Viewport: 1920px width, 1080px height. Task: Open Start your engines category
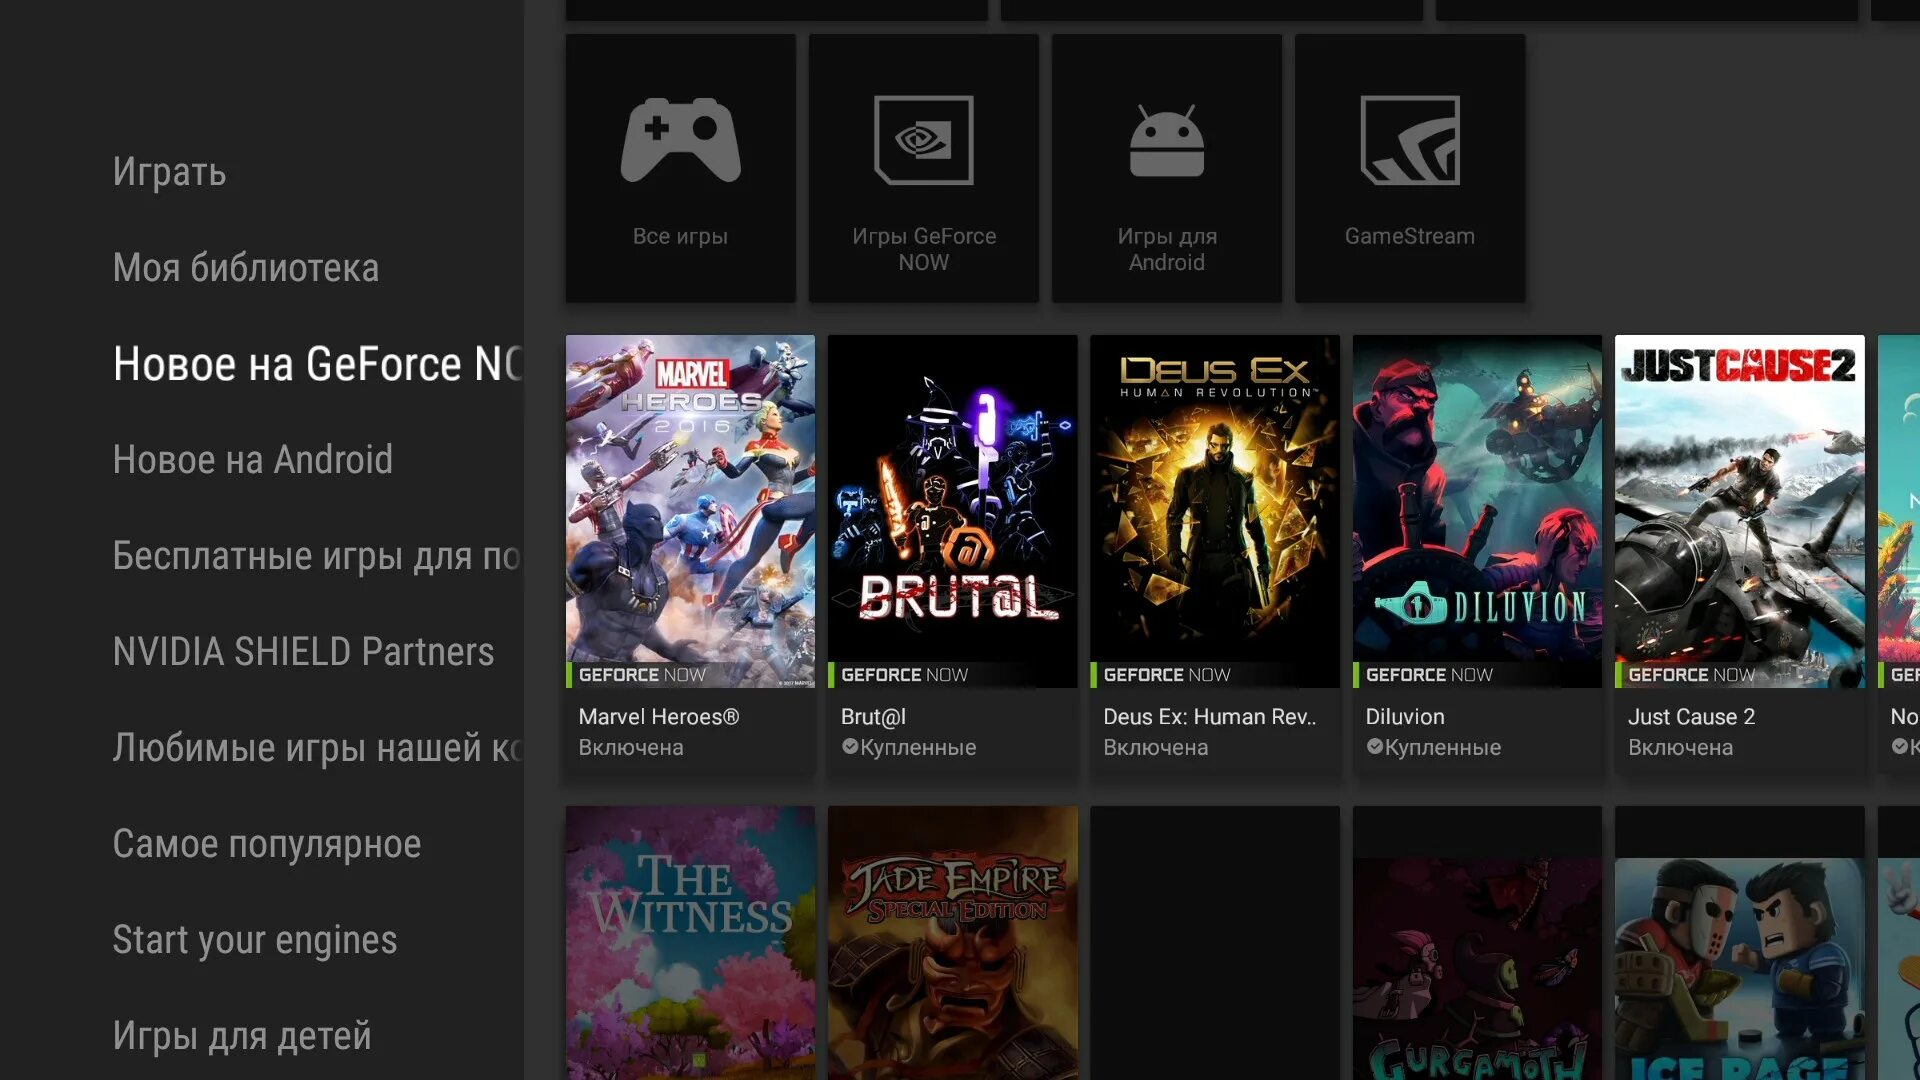coord(254,940)
